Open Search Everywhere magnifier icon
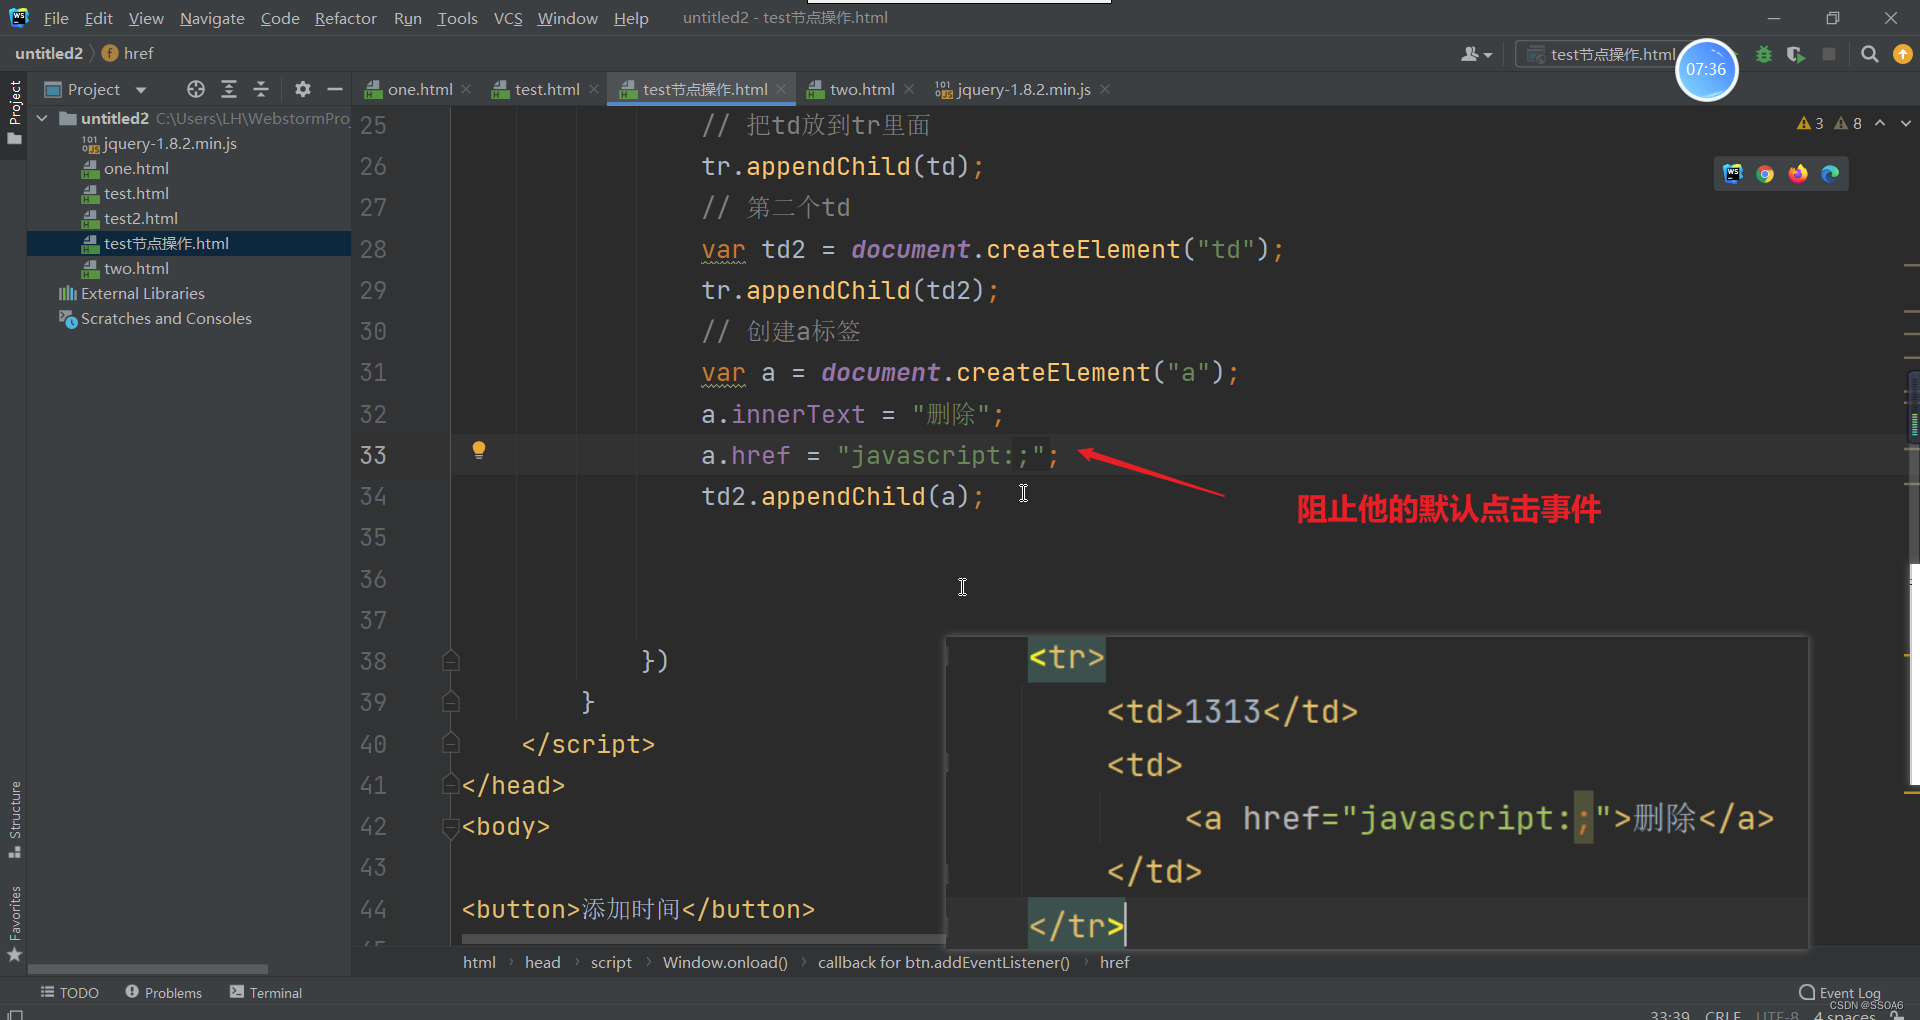 (1869, 54)
